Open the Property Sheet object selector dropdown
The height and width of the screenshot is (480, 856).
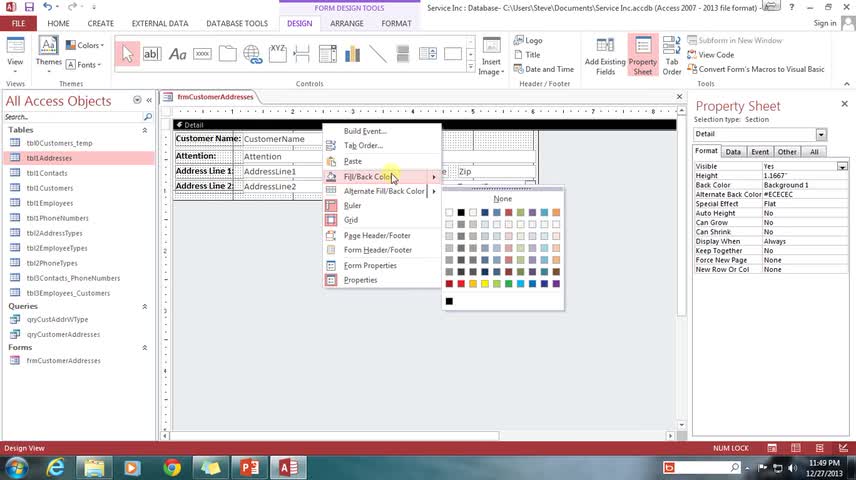[x=821, y=134]
